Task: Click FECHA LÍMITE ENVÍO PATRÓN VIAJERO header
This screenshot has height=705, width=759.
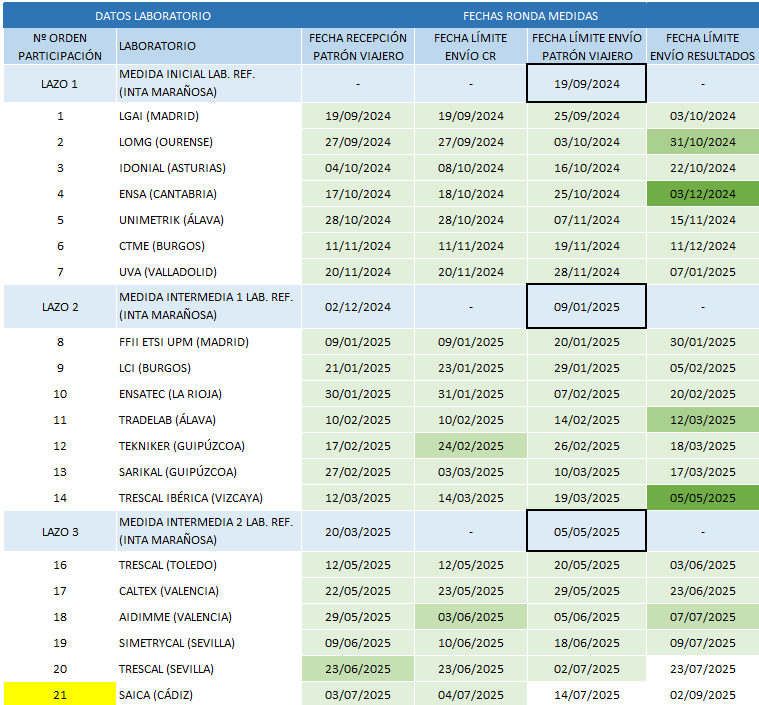Action: click(587, 46)
